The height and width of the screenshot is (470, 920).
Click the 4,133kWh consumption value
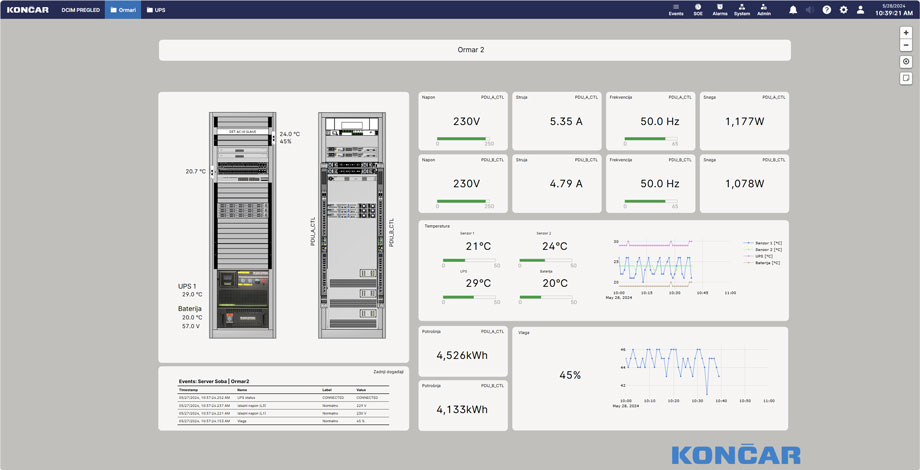click(x=462, y=410)
